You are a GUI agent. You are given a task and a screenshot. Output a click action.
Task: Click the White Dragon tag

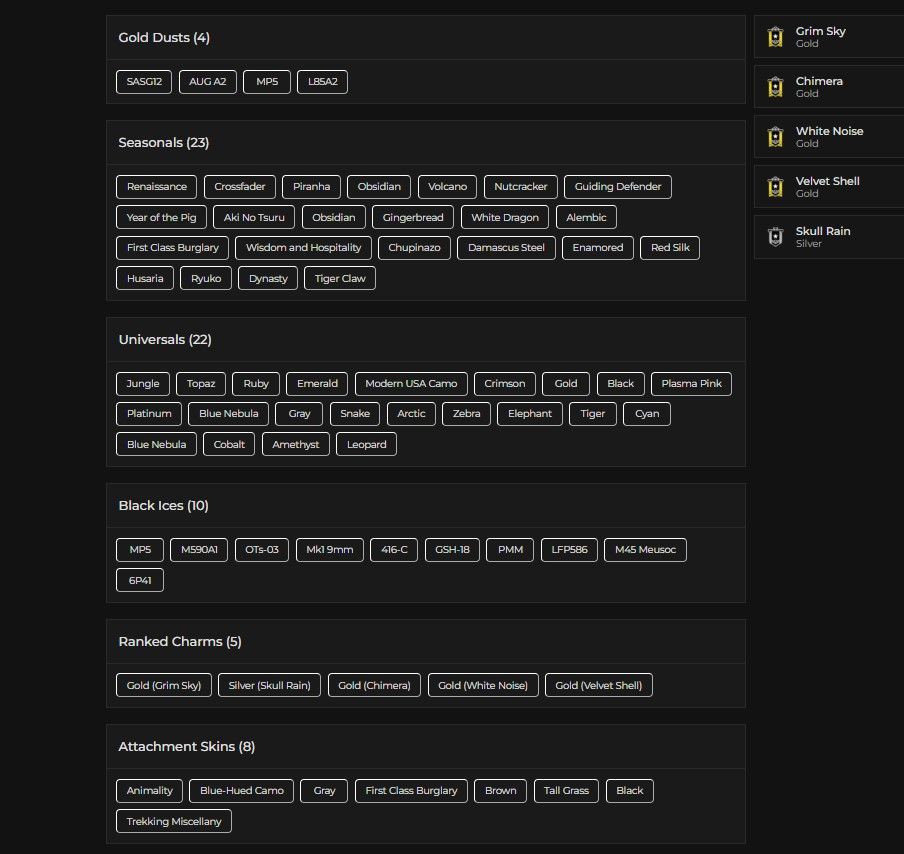pos(504,217)
